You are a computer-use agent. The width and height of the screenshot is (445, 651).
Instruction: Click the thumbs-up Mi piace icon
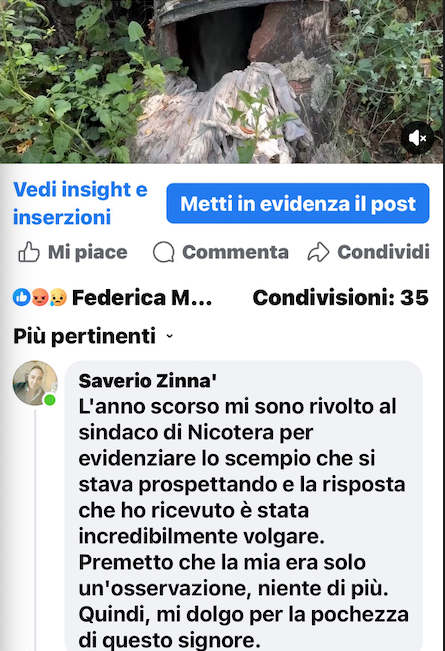pos(29,252)
